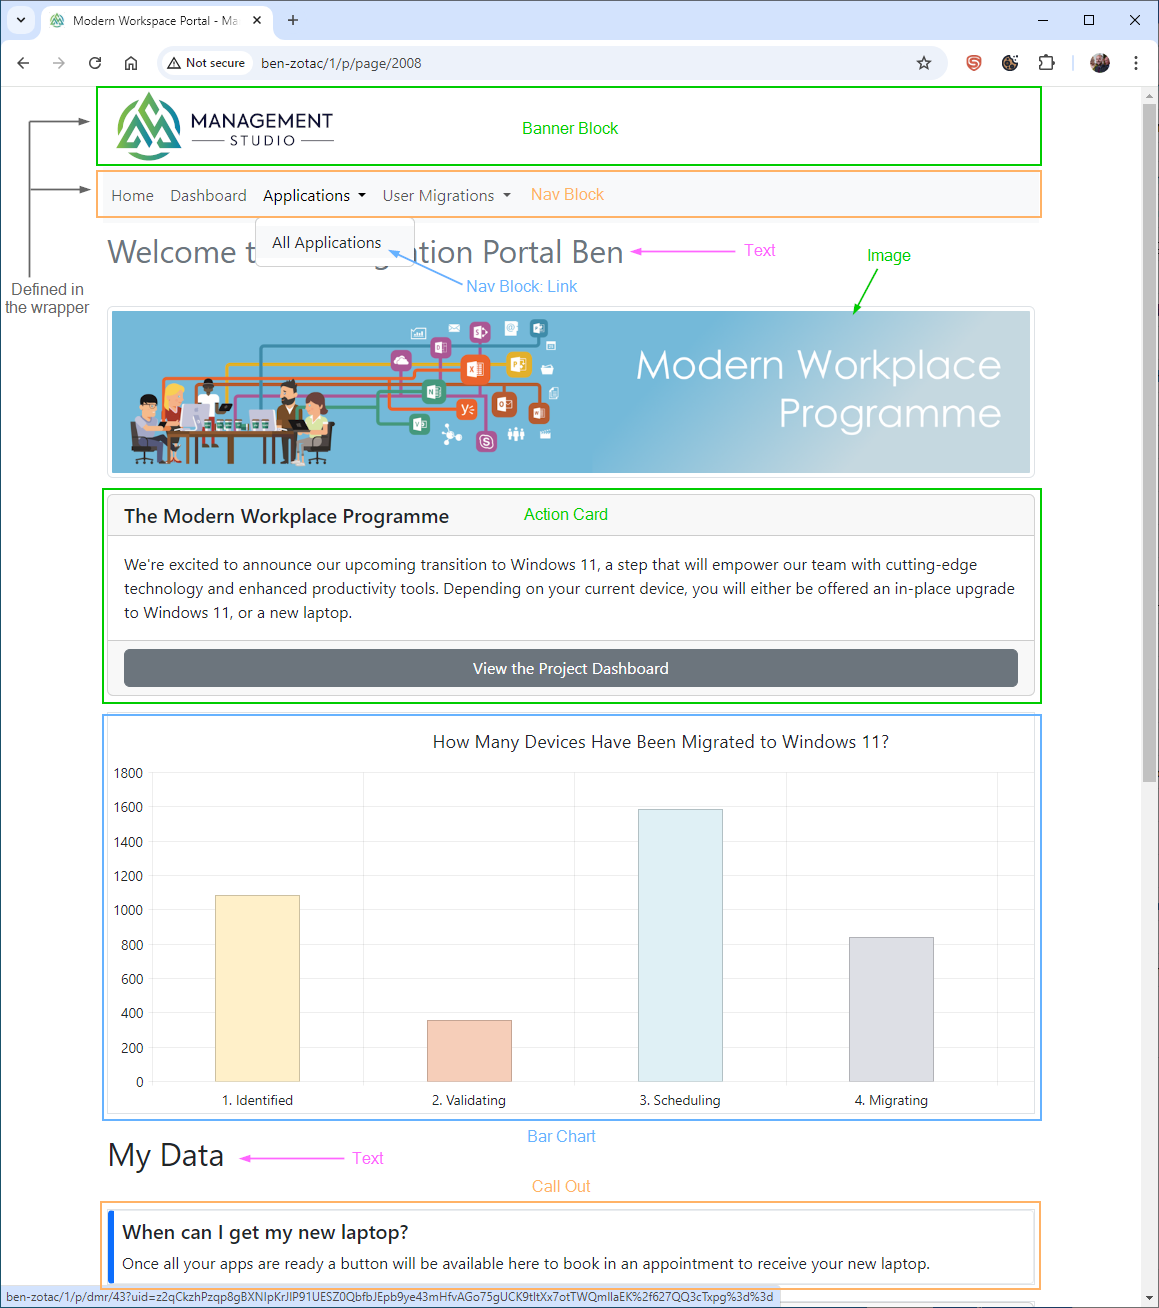Toggle the Applications nav dropdown

click(314, 195)
